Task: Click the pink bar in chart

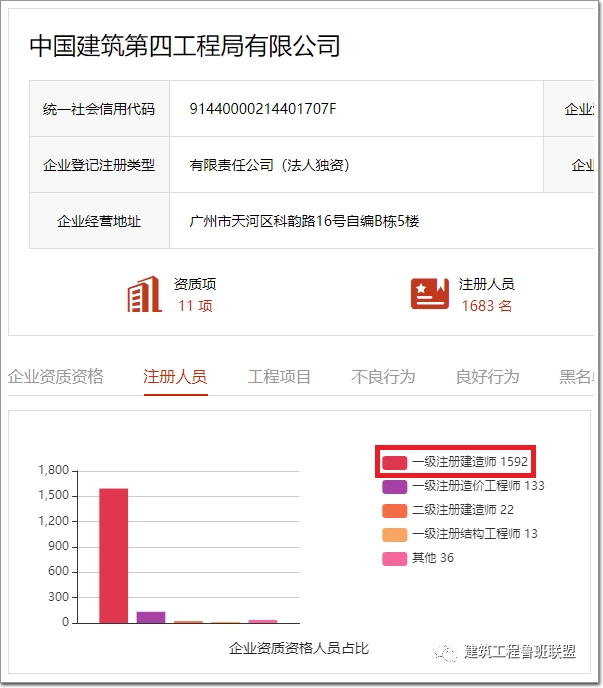Action: [x=263, y=621]
